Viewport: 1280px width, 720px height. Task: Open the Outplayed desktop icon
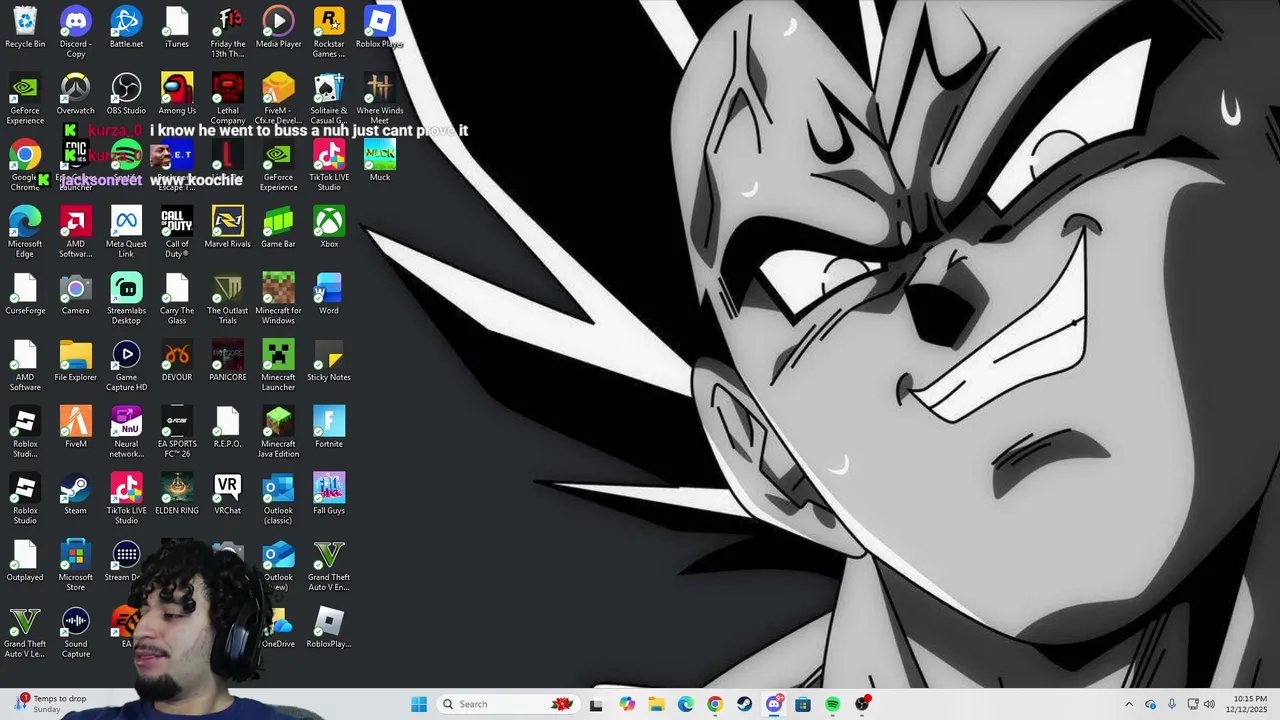click(x=25, y=562)
